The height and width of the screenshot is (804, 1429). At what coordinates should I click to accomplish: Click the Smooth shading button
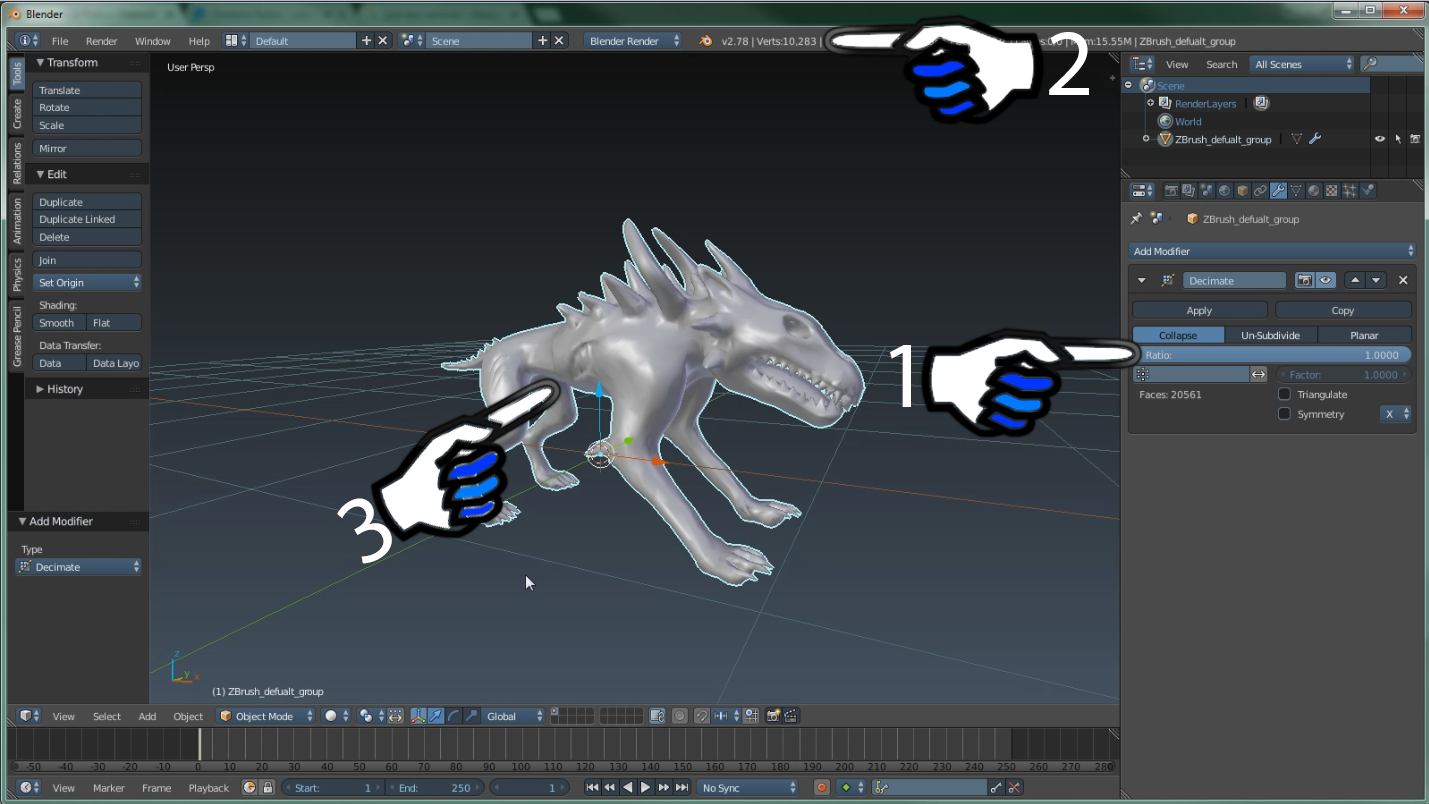pos(59,322)
